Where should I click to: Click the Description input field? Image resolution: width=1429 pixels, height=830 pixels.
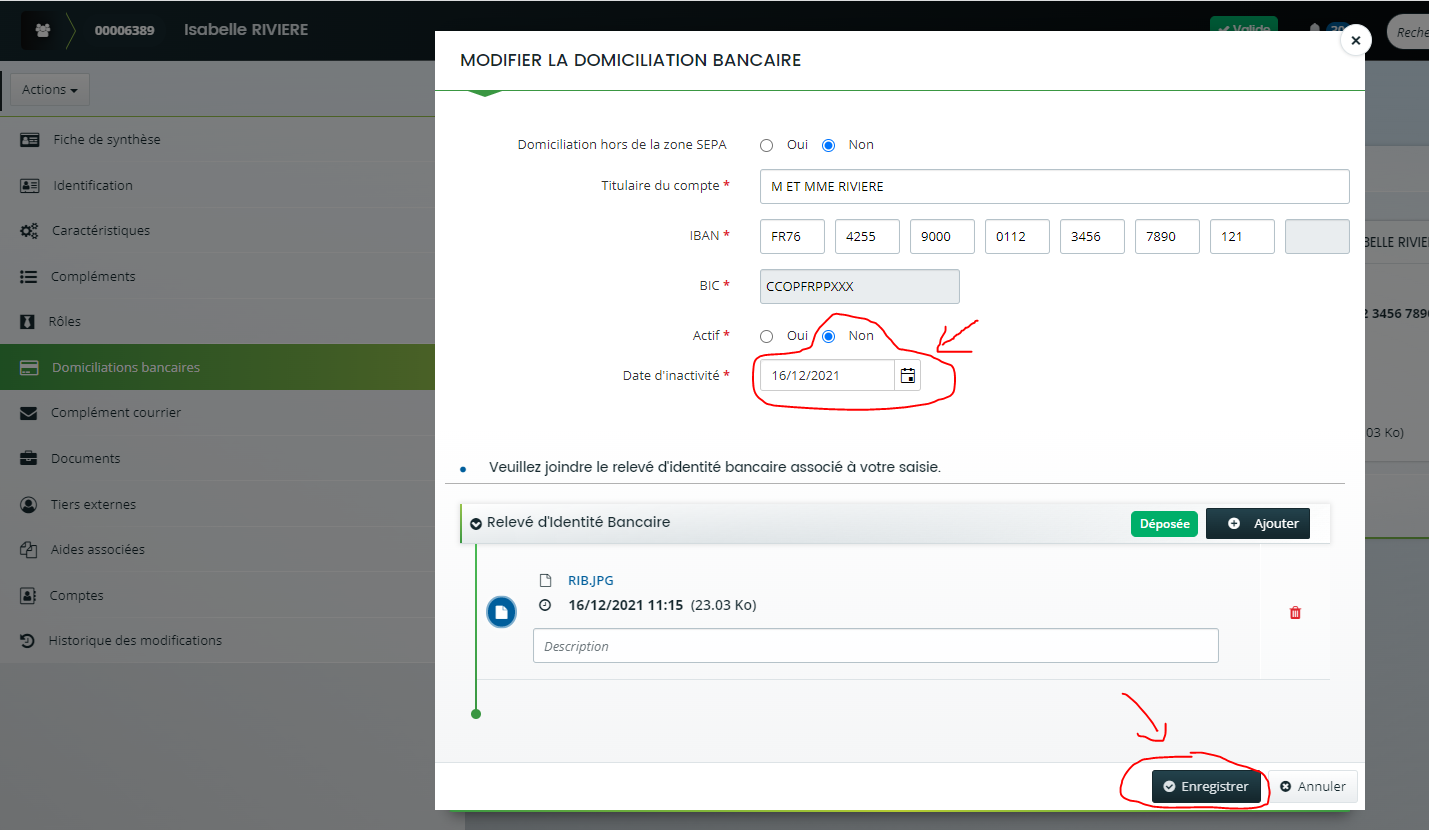pos(876,646)
